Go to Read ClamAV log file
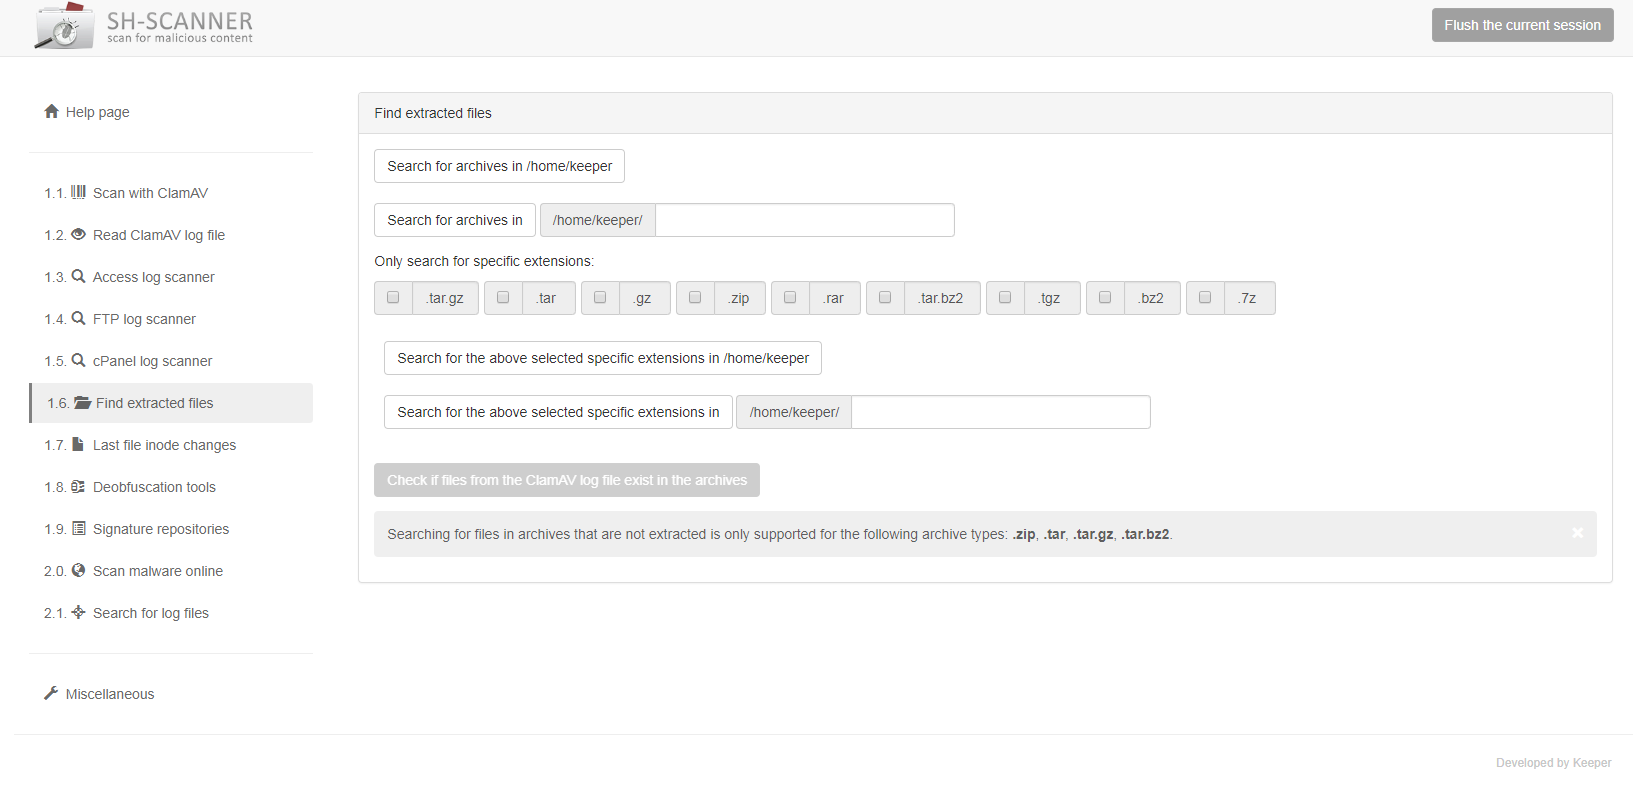 [171, 235]
